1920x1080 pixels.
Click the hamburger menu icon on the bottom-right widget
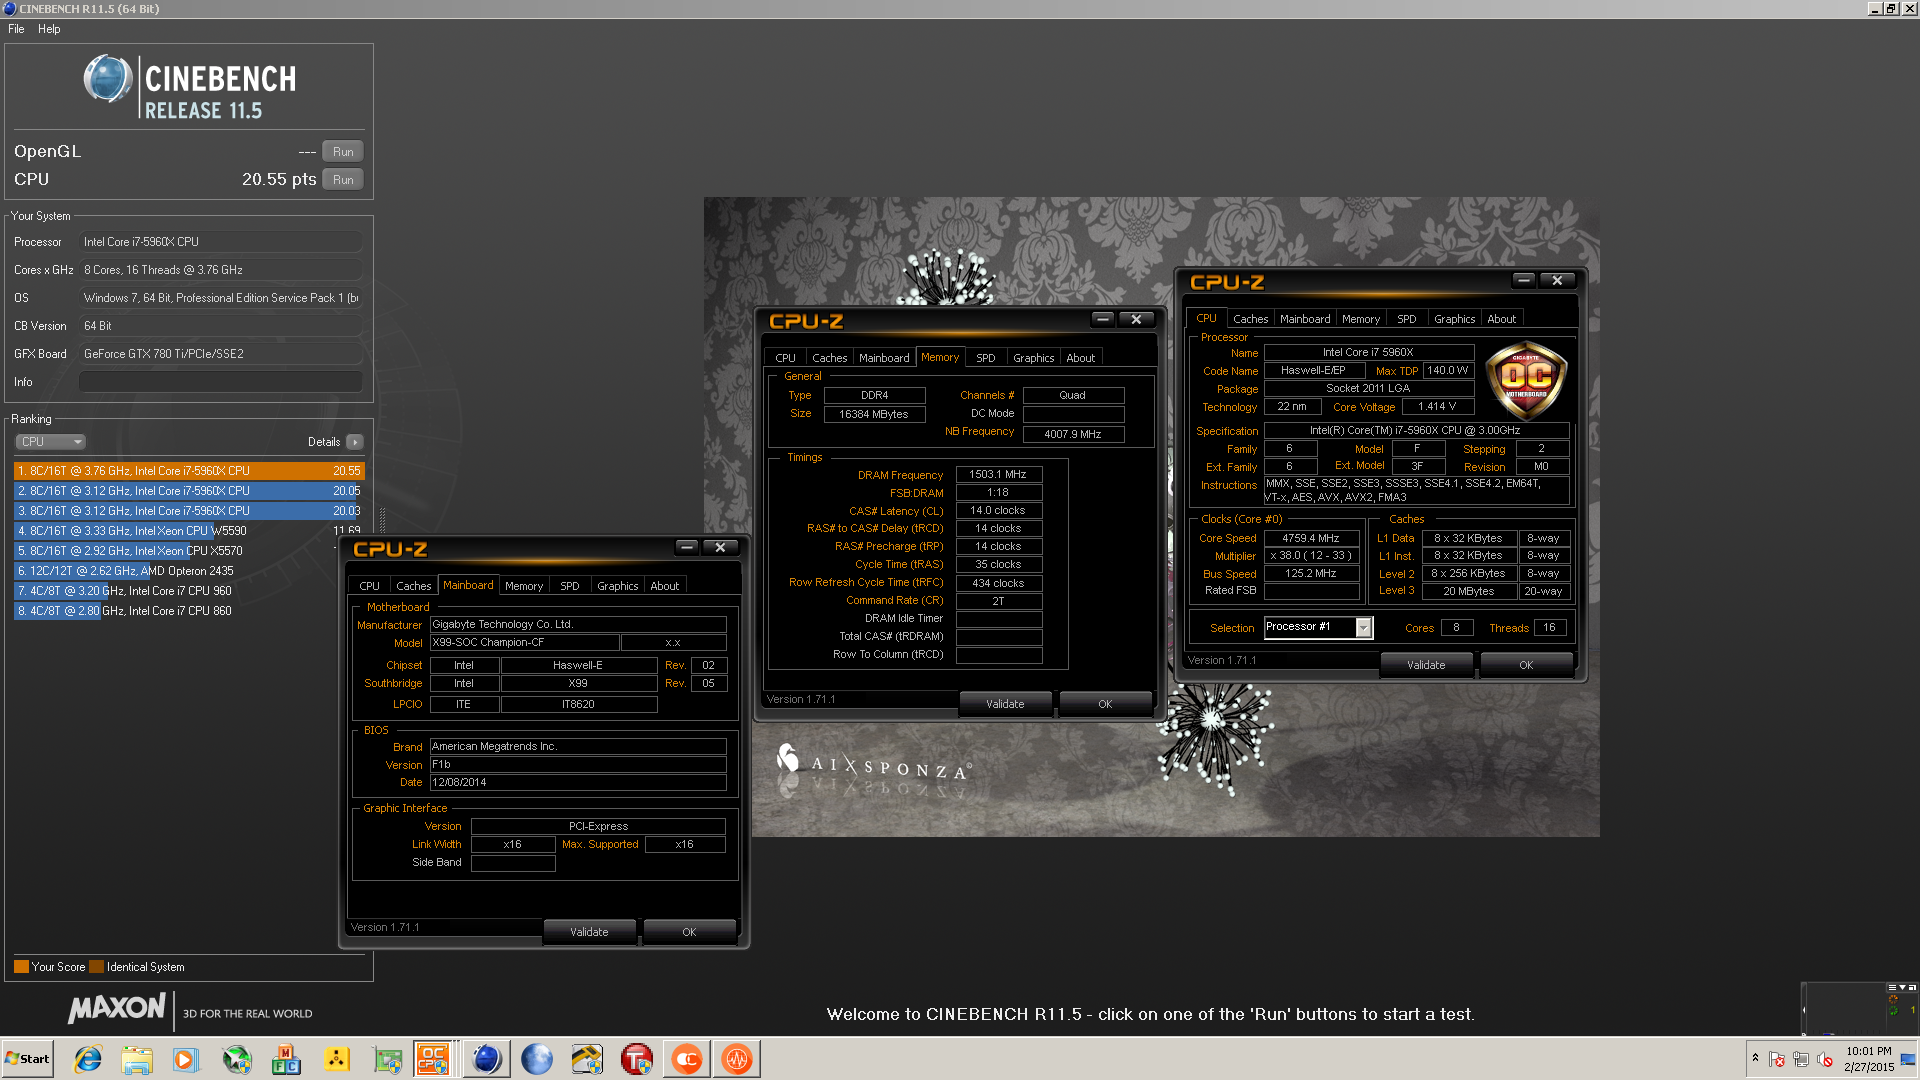click(1892, 987)
